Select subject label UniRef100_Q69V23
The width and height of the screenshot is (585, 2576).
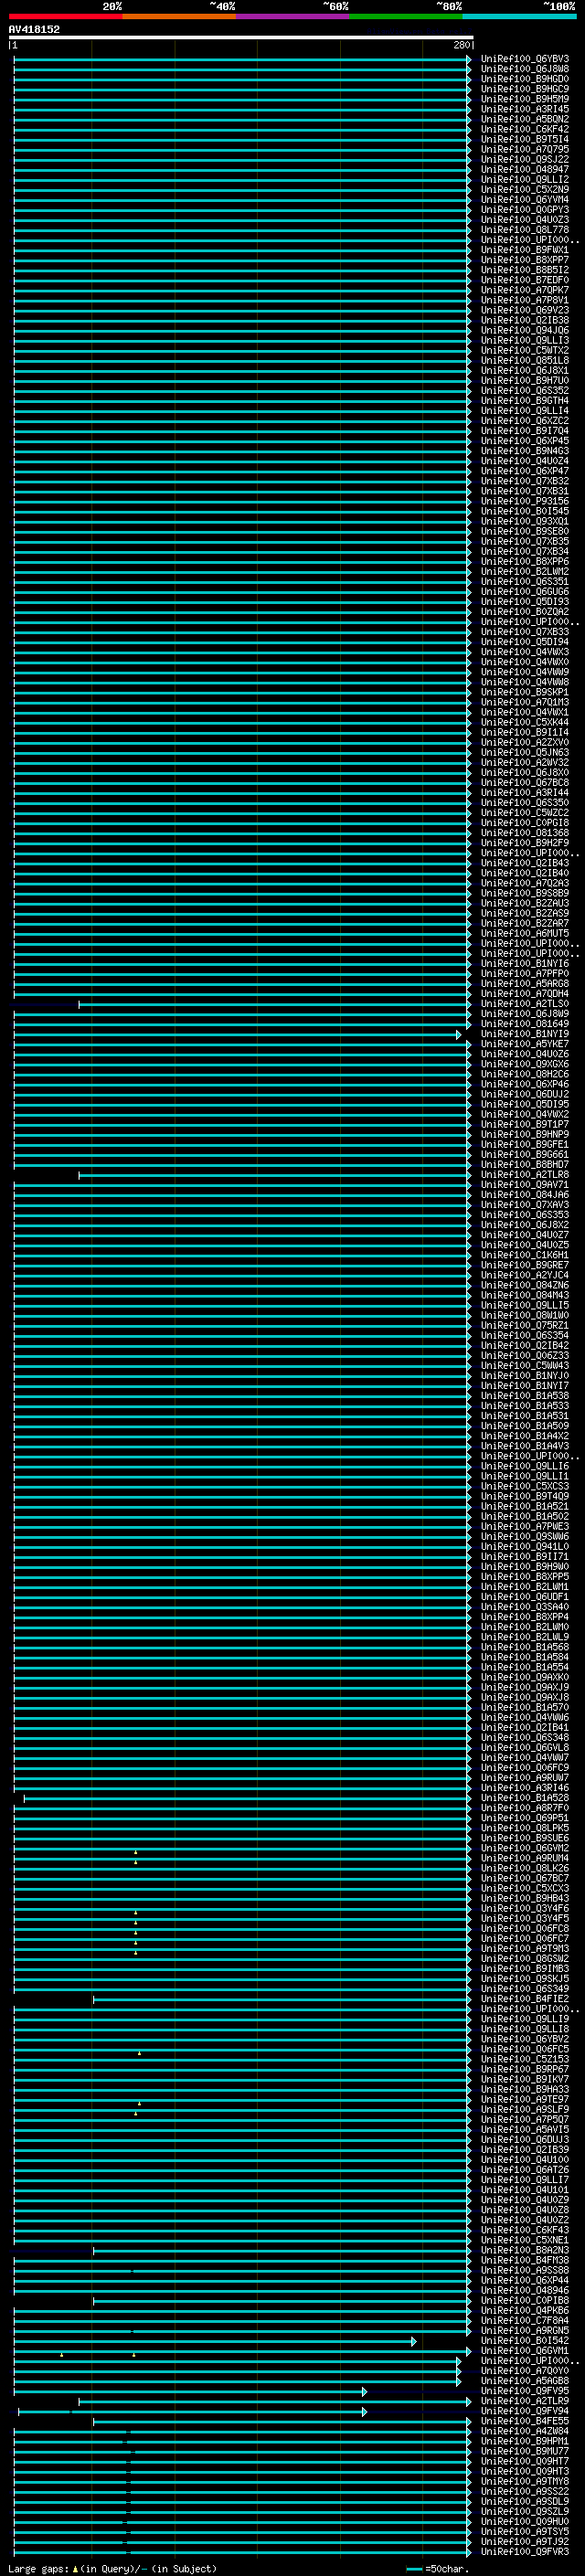(525, 310)
